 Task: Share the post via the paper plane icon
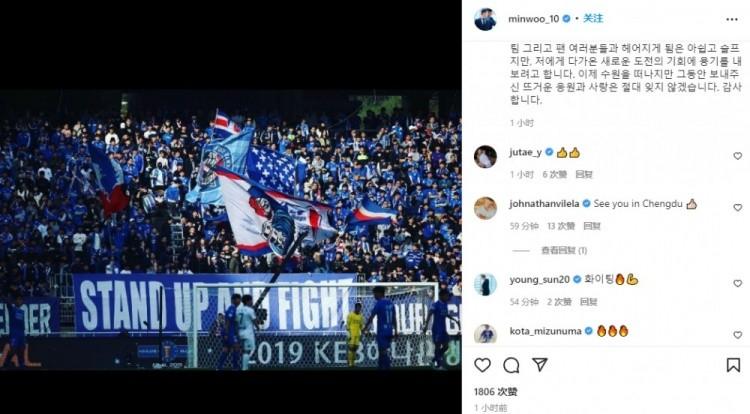point(540,365)
